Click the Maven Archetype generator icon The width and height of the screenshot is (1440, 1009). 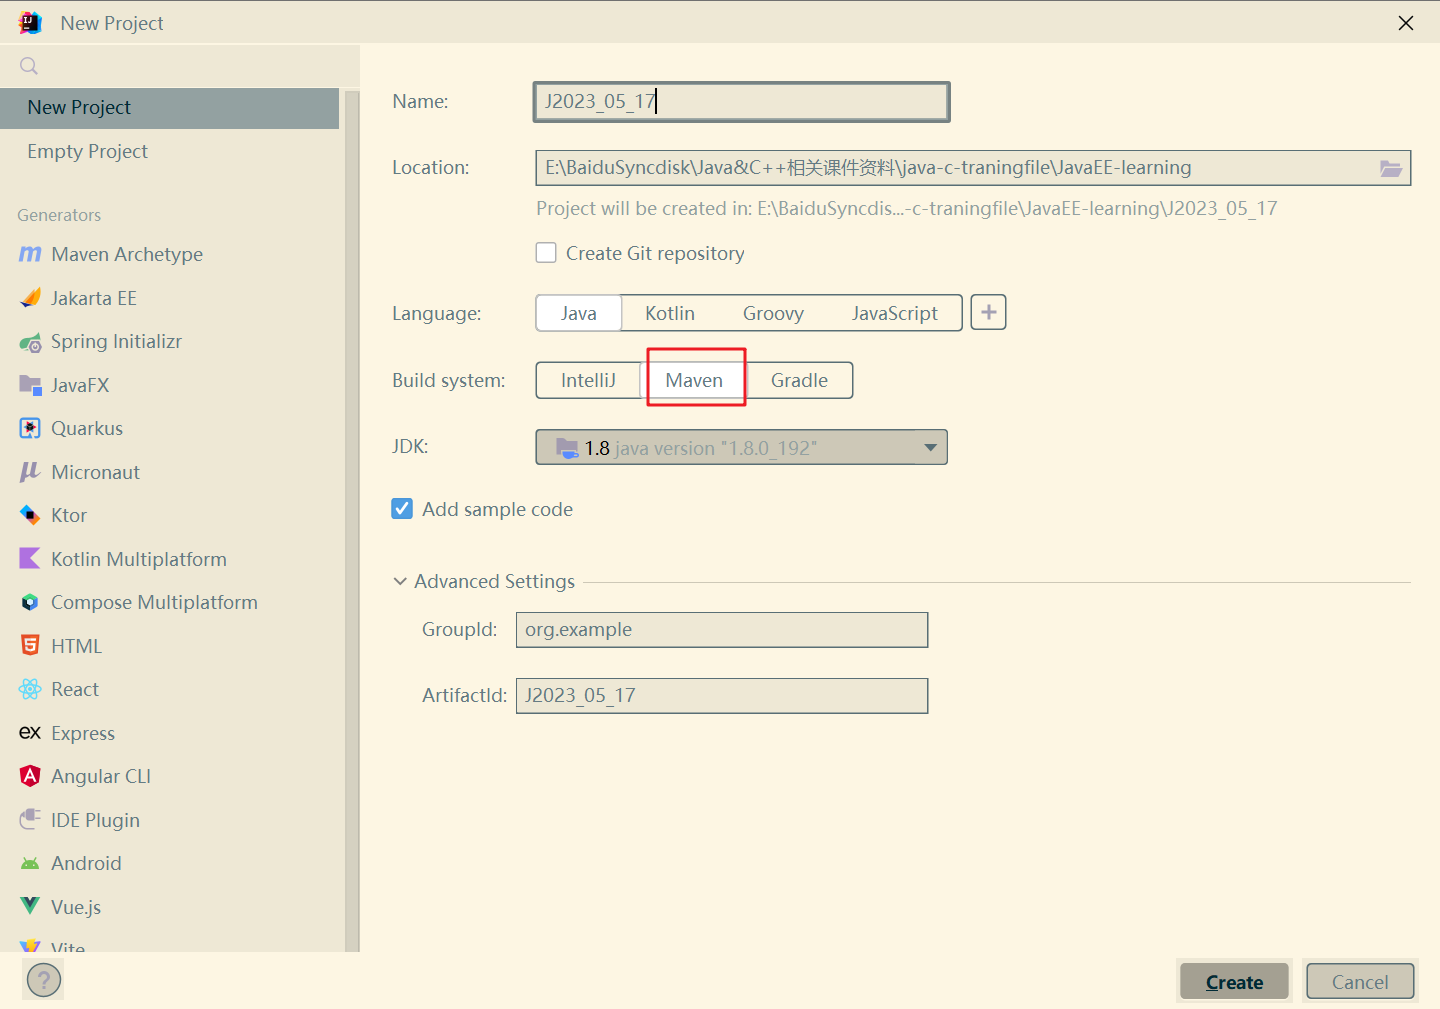(30, 254)
